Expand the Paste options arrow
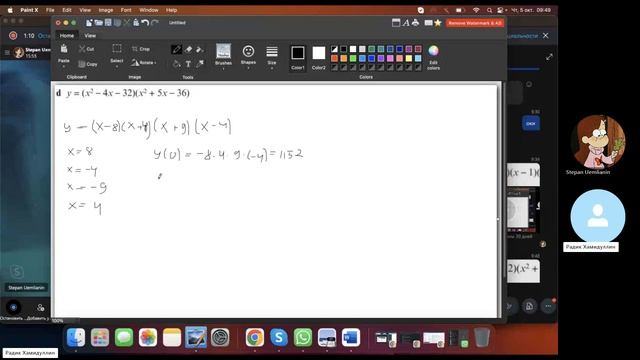The height and width of the screenshot is (360, 640). 64,66
